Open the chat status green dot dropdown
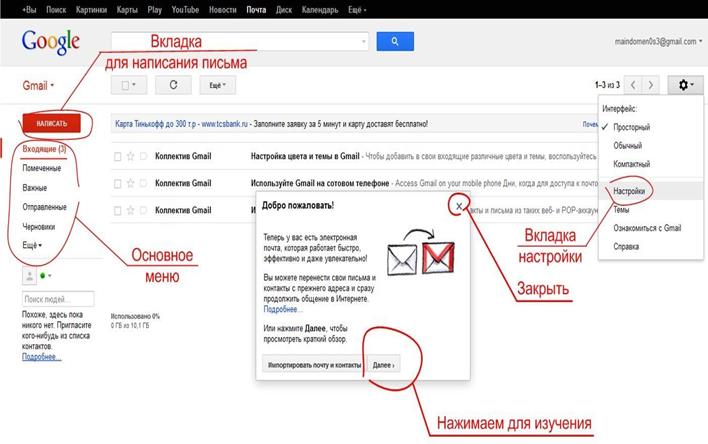 click(46, 276)
